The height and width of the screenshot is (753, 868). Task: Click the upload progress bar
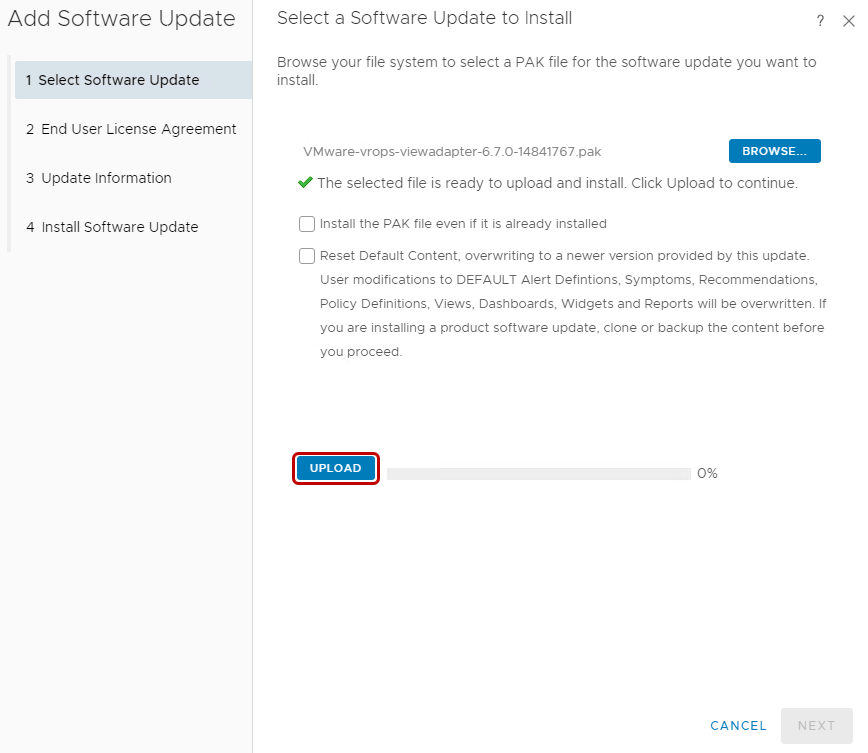click(537, 472)
